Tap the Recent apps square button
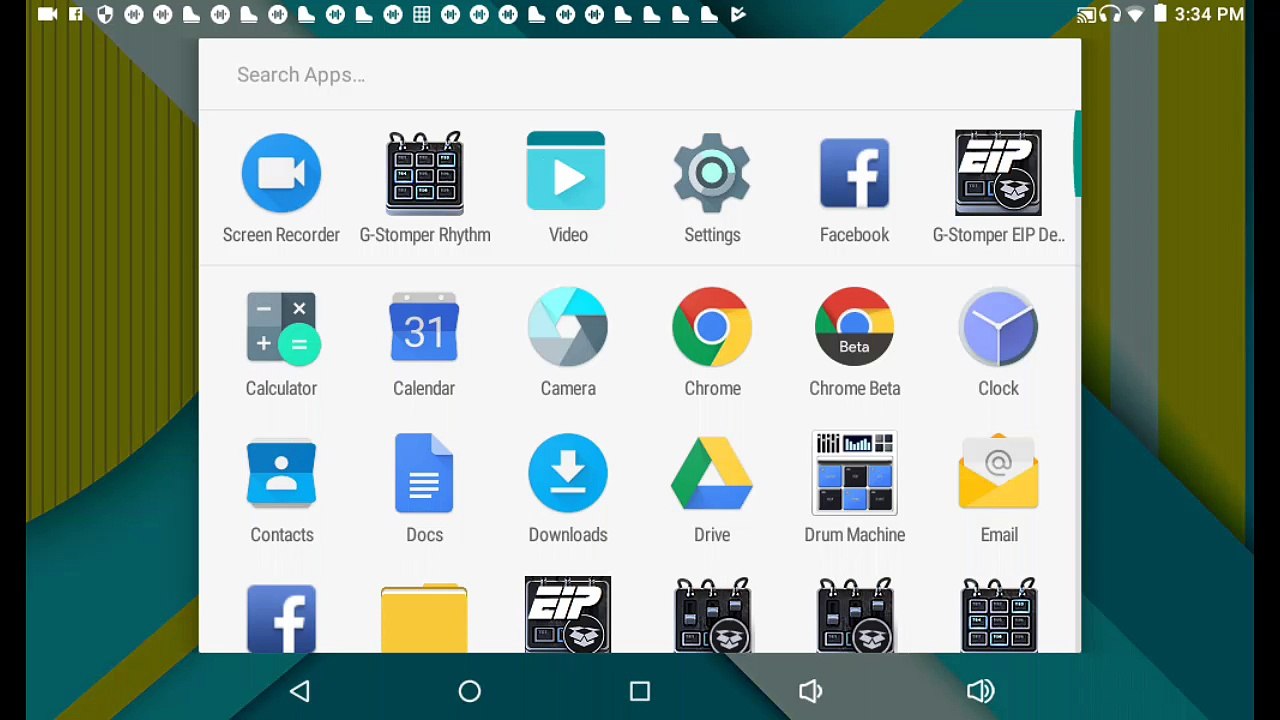The width and height of the screenshot is (1280, 720). click(640, 691)
